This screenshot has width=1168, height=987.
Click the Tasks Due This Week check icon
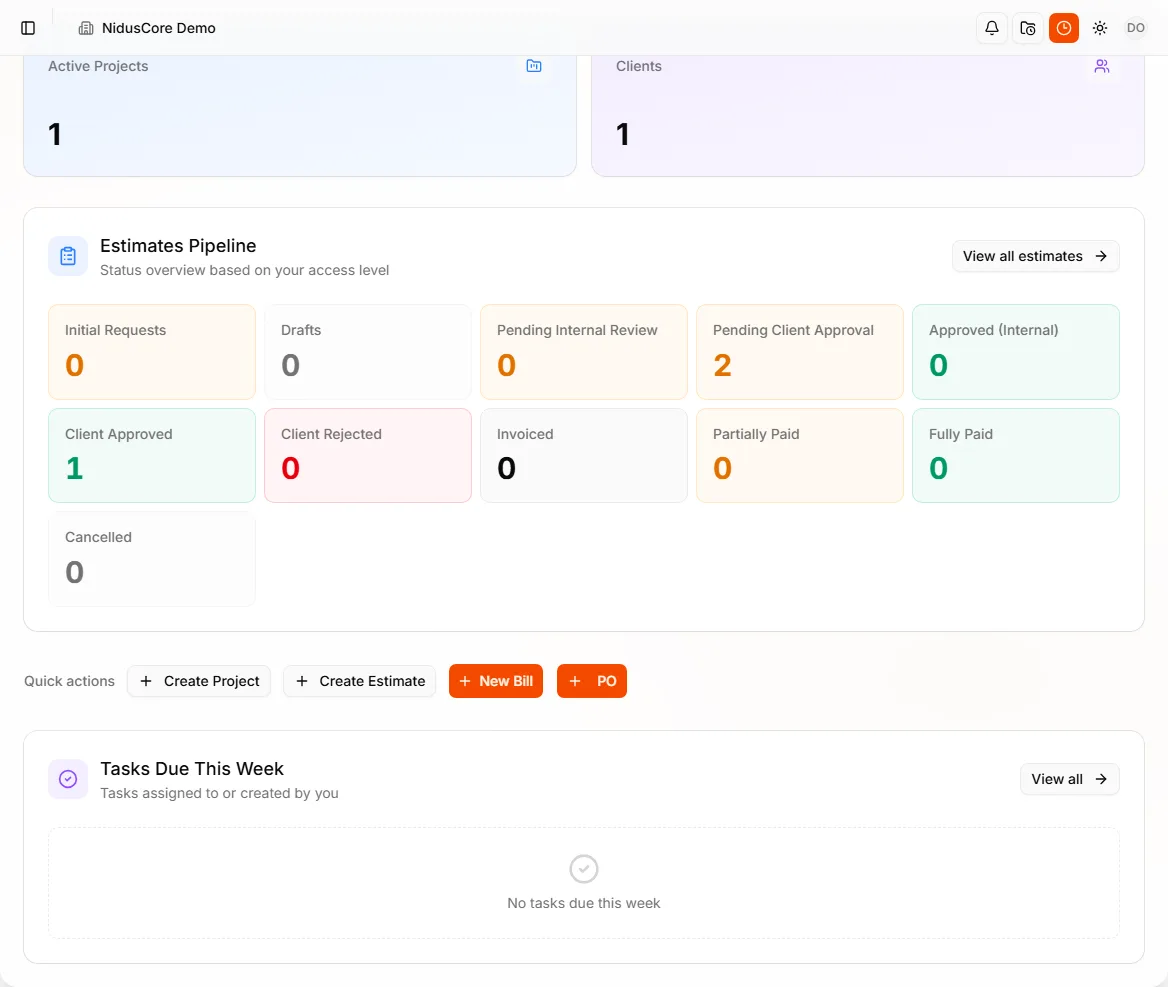tap(68, 779)
